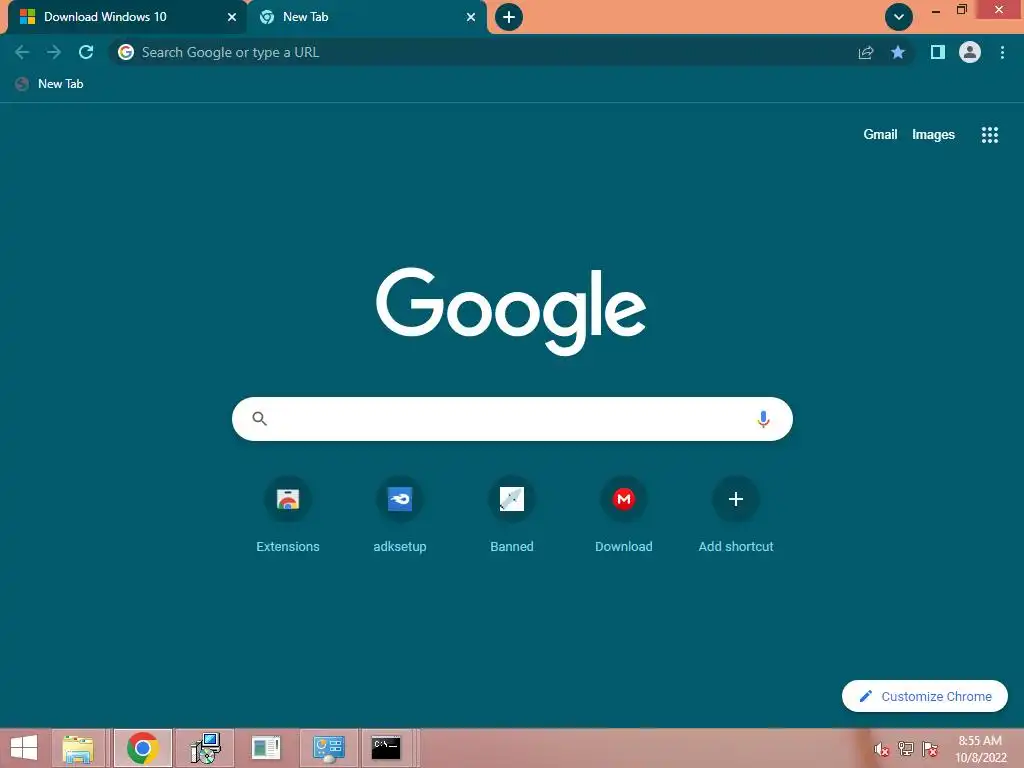Viewport: 1024px width, 768px height.
Task: Click the magnifier icon in the search box
Action: [x=259, y=419]
